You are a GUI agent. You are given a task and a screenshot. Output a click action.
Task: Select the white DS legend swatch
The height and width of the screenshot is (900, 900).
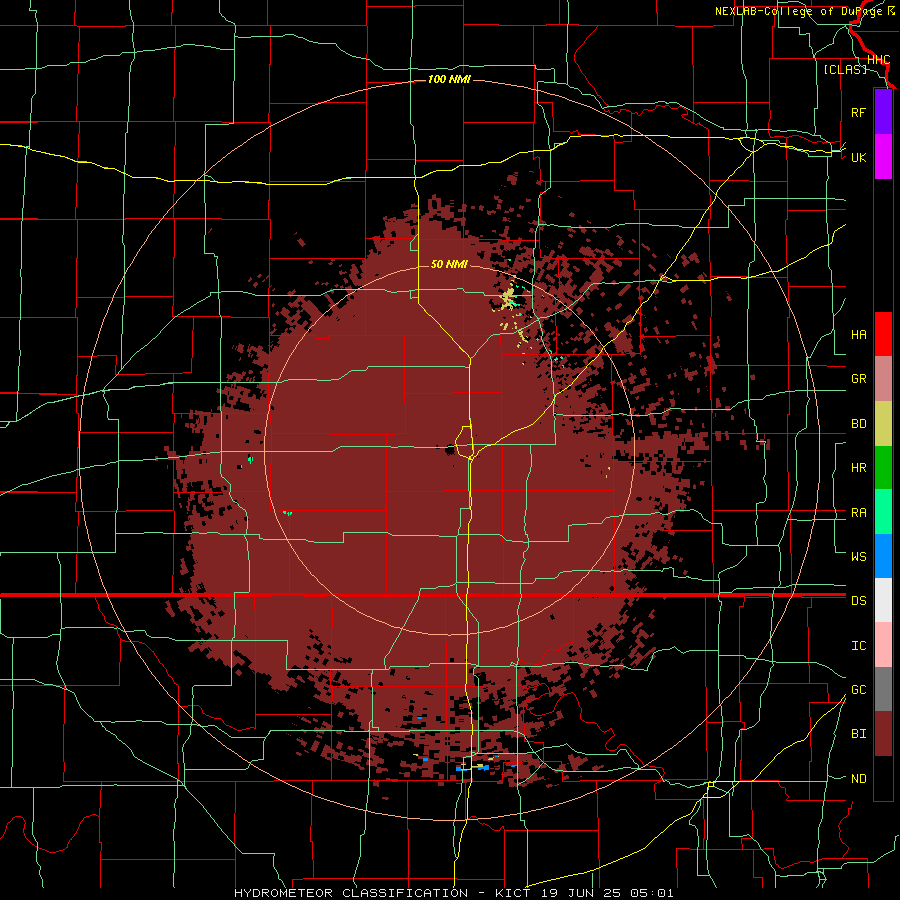(x=883, y=600)
